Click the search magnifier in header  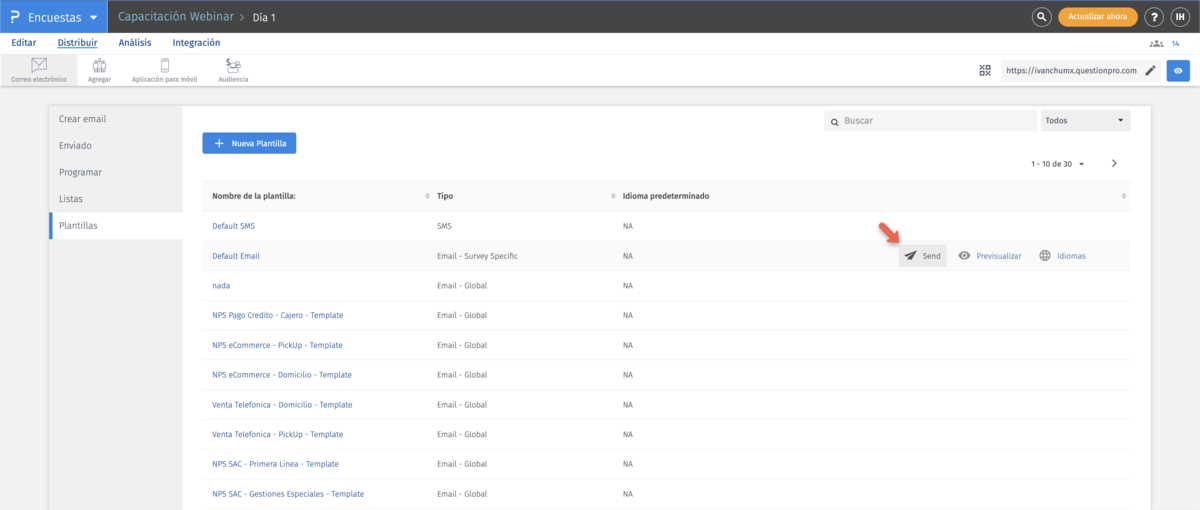(x=1041, y=17)
